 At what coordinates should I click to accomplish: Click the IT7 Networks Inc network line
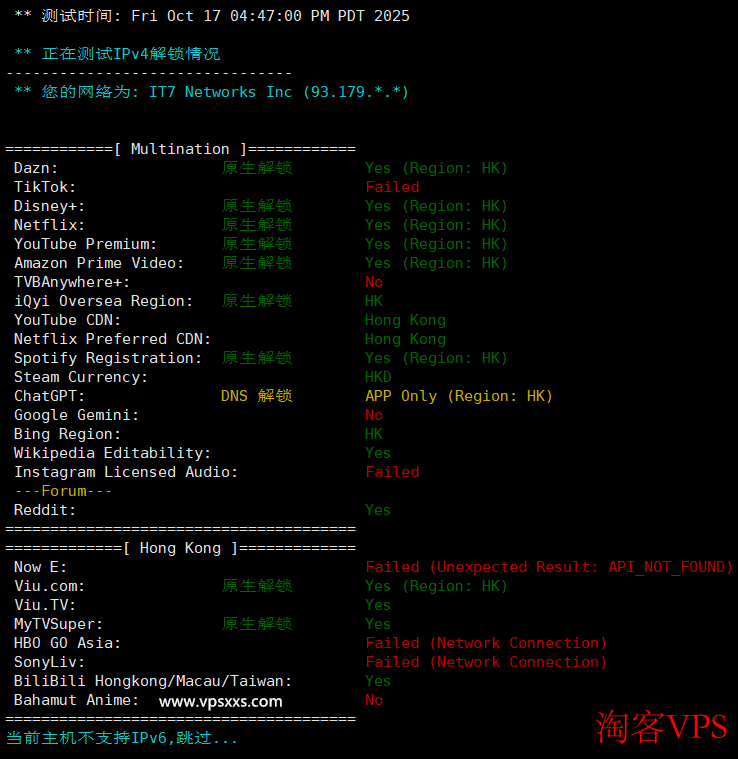pyautogui.click(x=211, y=92)
